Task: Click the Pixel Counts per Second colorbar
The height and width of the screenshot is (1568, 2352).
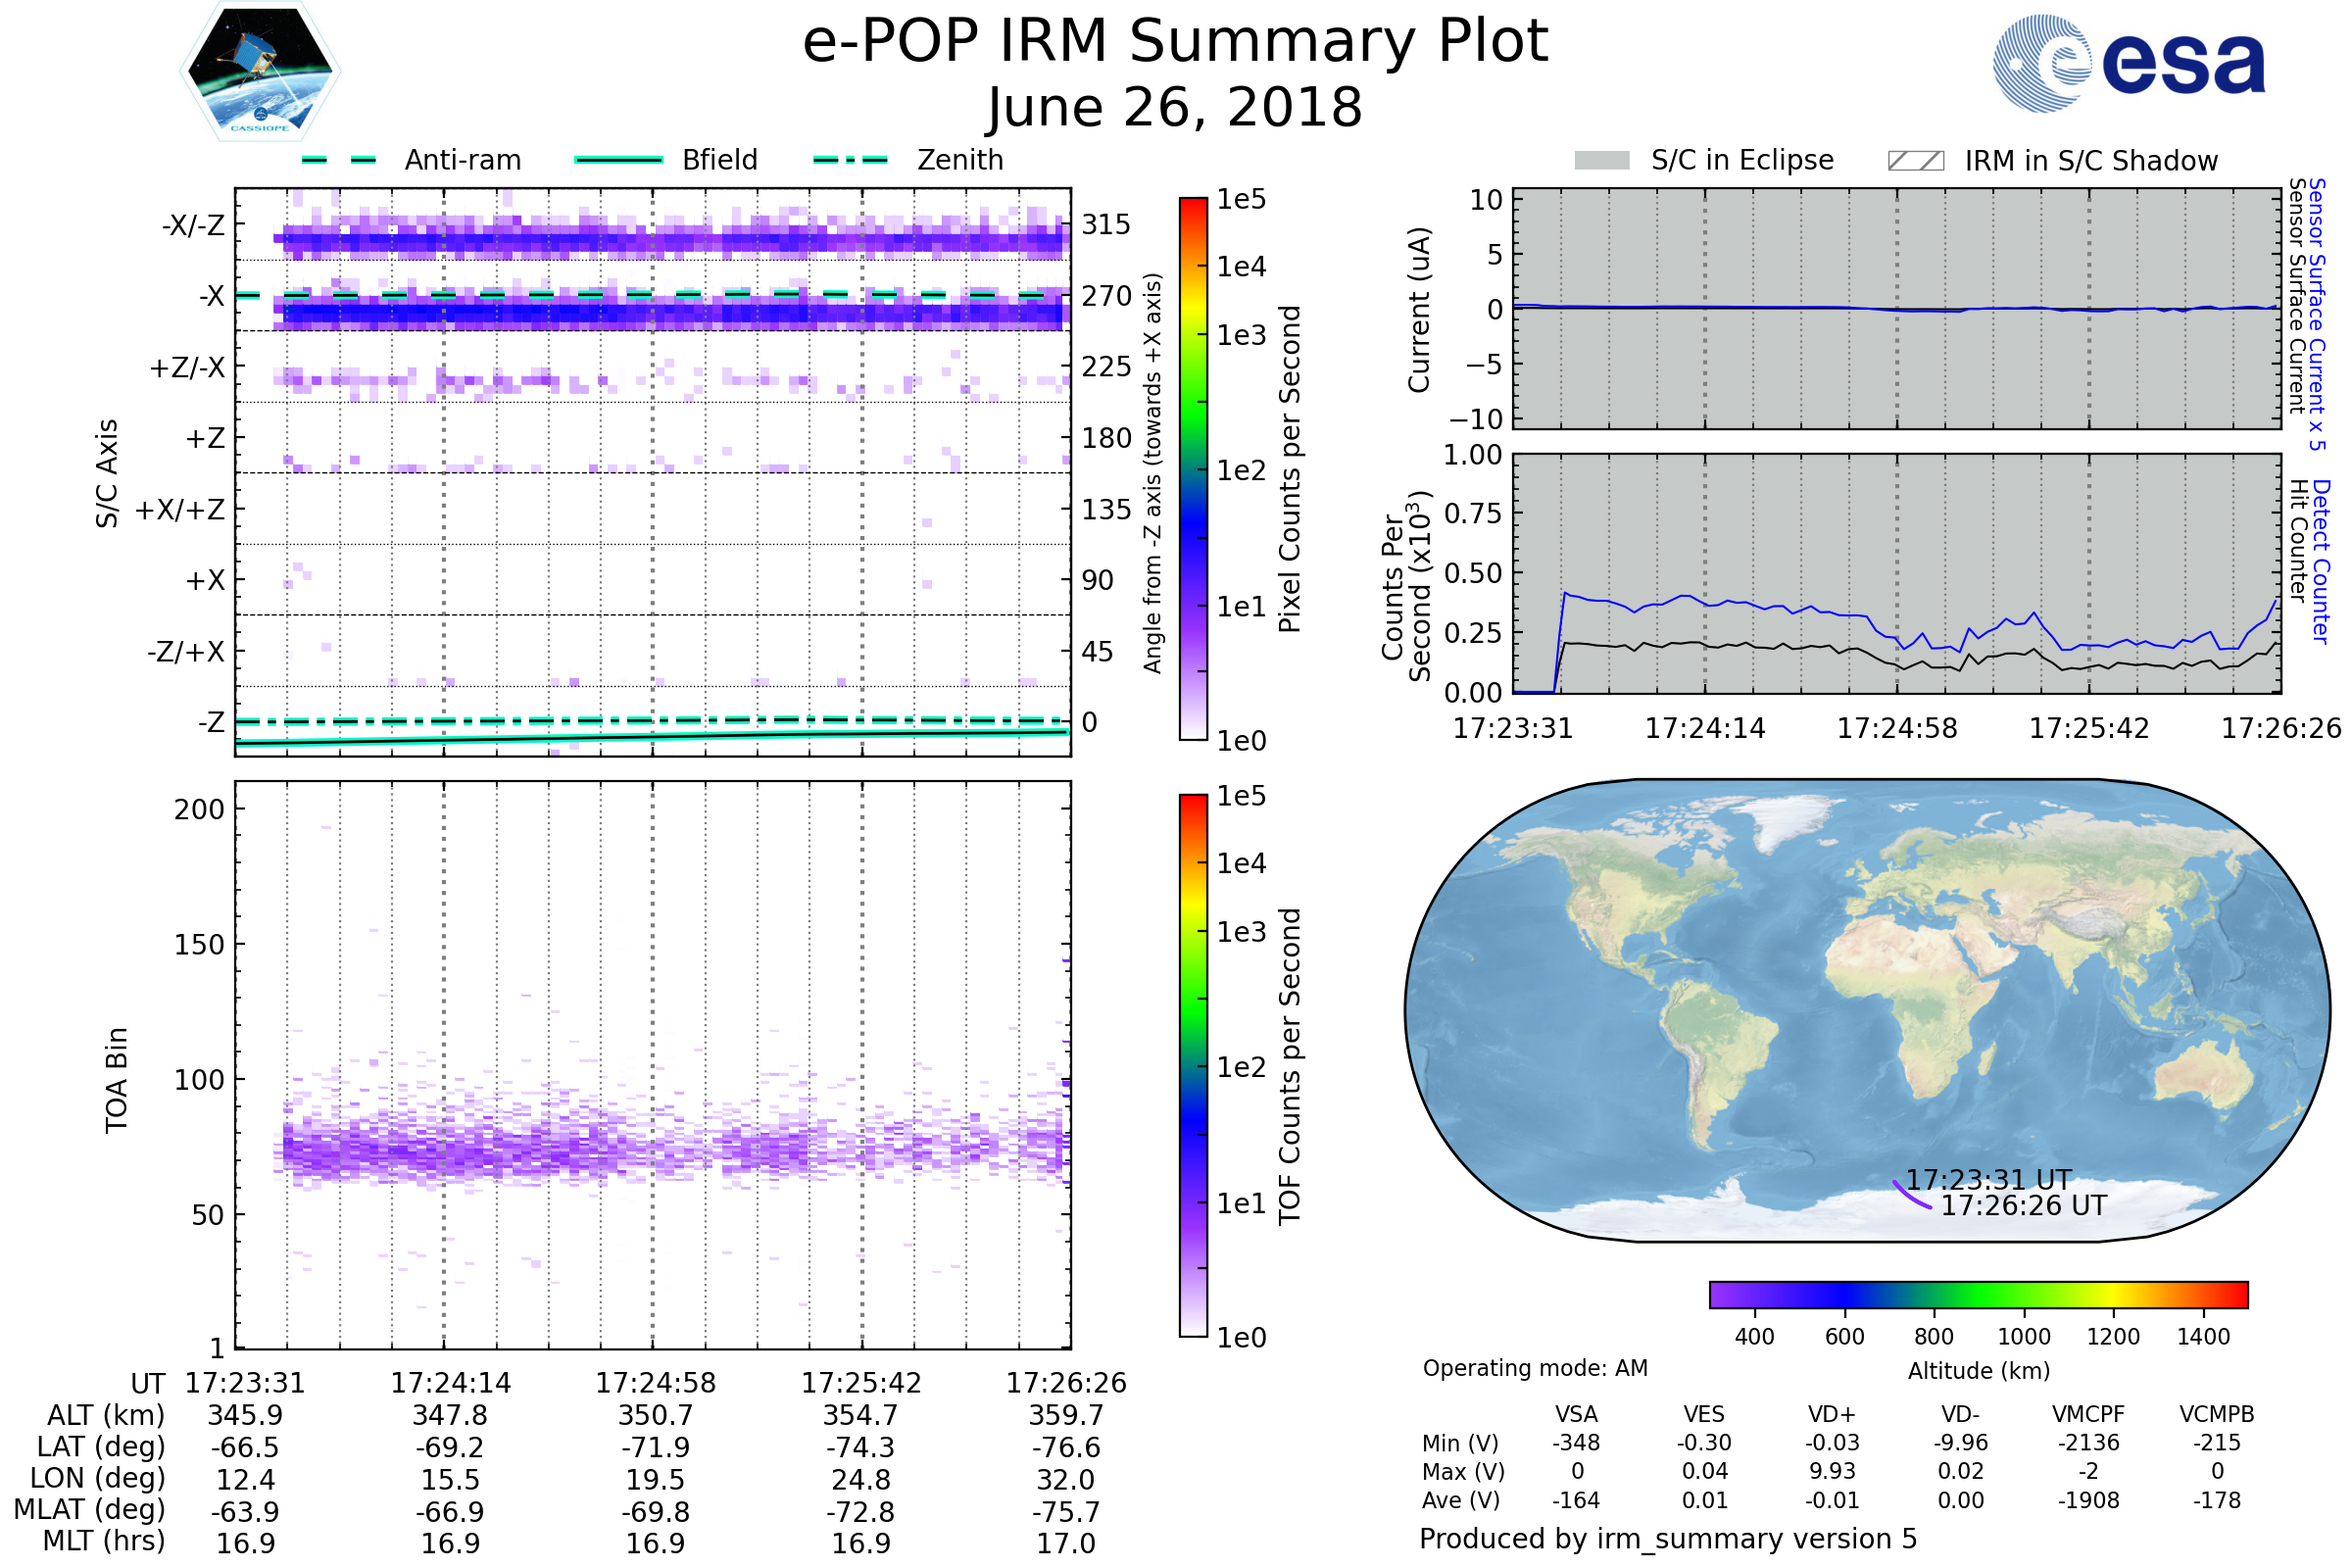Action: pos(1193,469)
